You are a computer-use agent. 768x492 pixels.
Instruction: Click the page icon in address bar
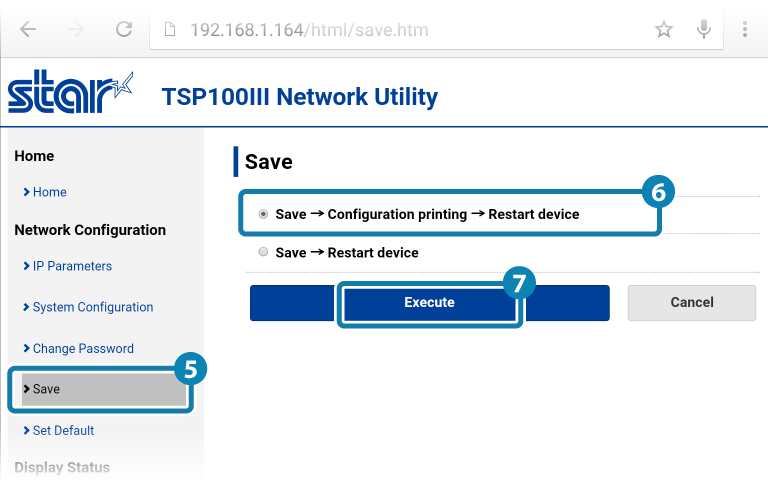[x=169, y=30]
